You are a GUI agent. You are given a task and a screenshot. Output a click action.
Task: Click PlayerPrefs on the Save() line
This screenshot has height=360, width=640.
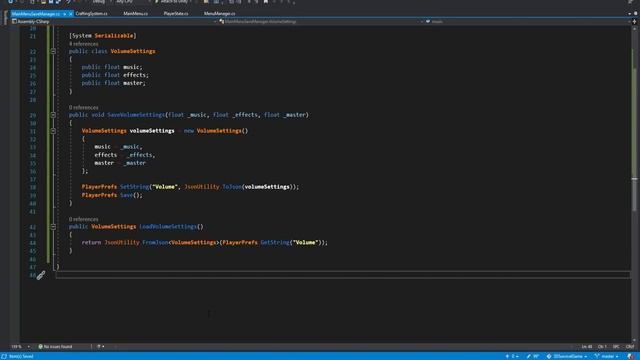click(x=99, y=195)
